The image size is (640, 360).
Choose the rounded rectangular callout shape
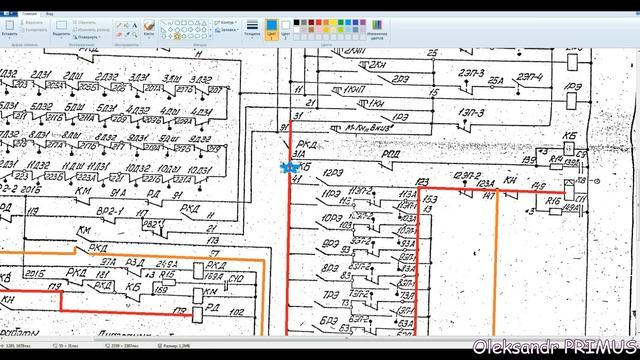click(x=191, y=36)
